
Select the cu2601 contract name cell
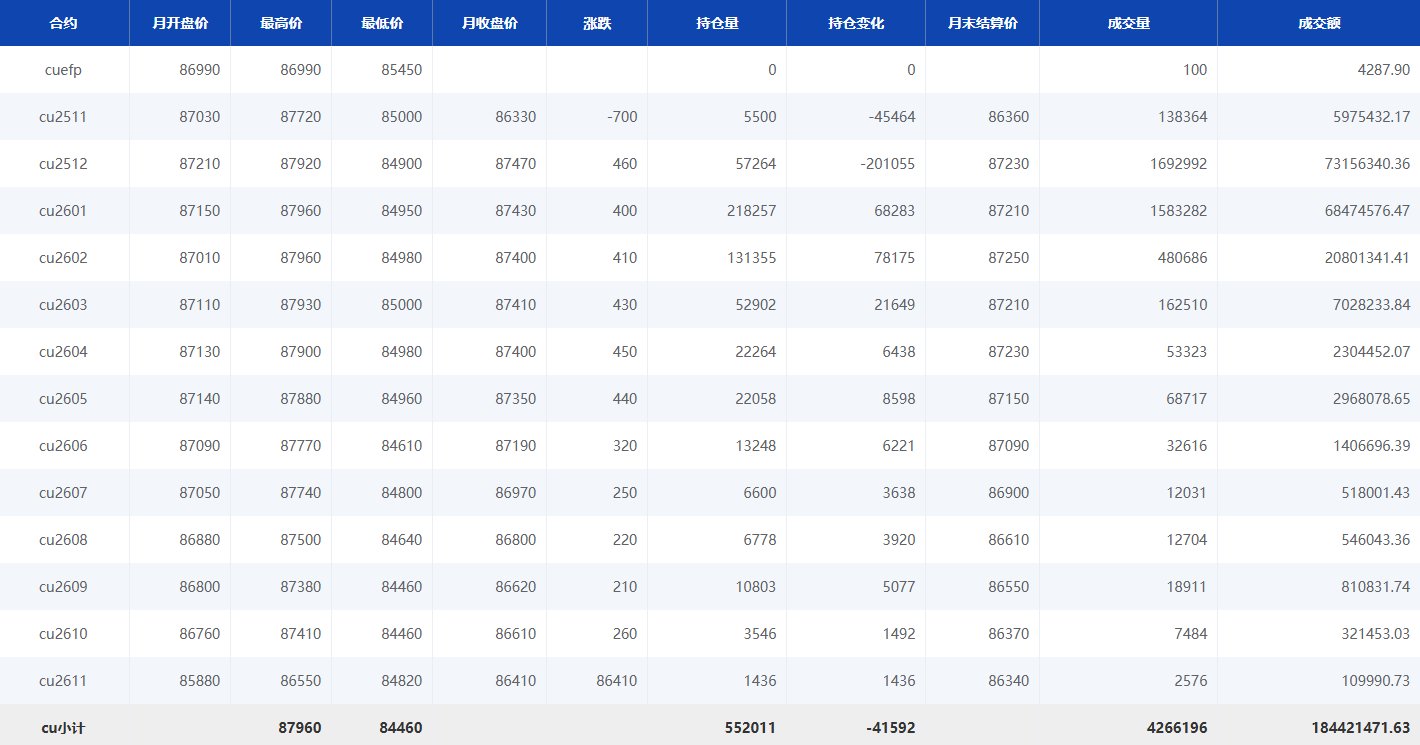point(63,211)
